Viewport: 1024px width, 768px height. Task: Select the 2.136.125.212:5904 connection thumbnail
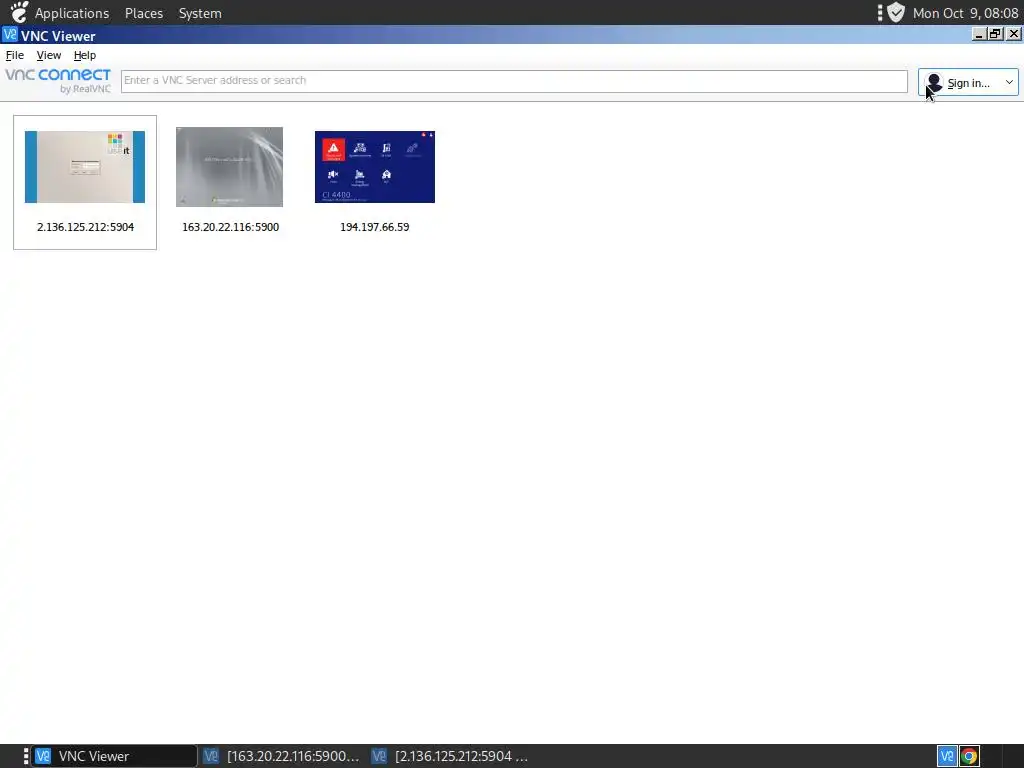[85, 167]
